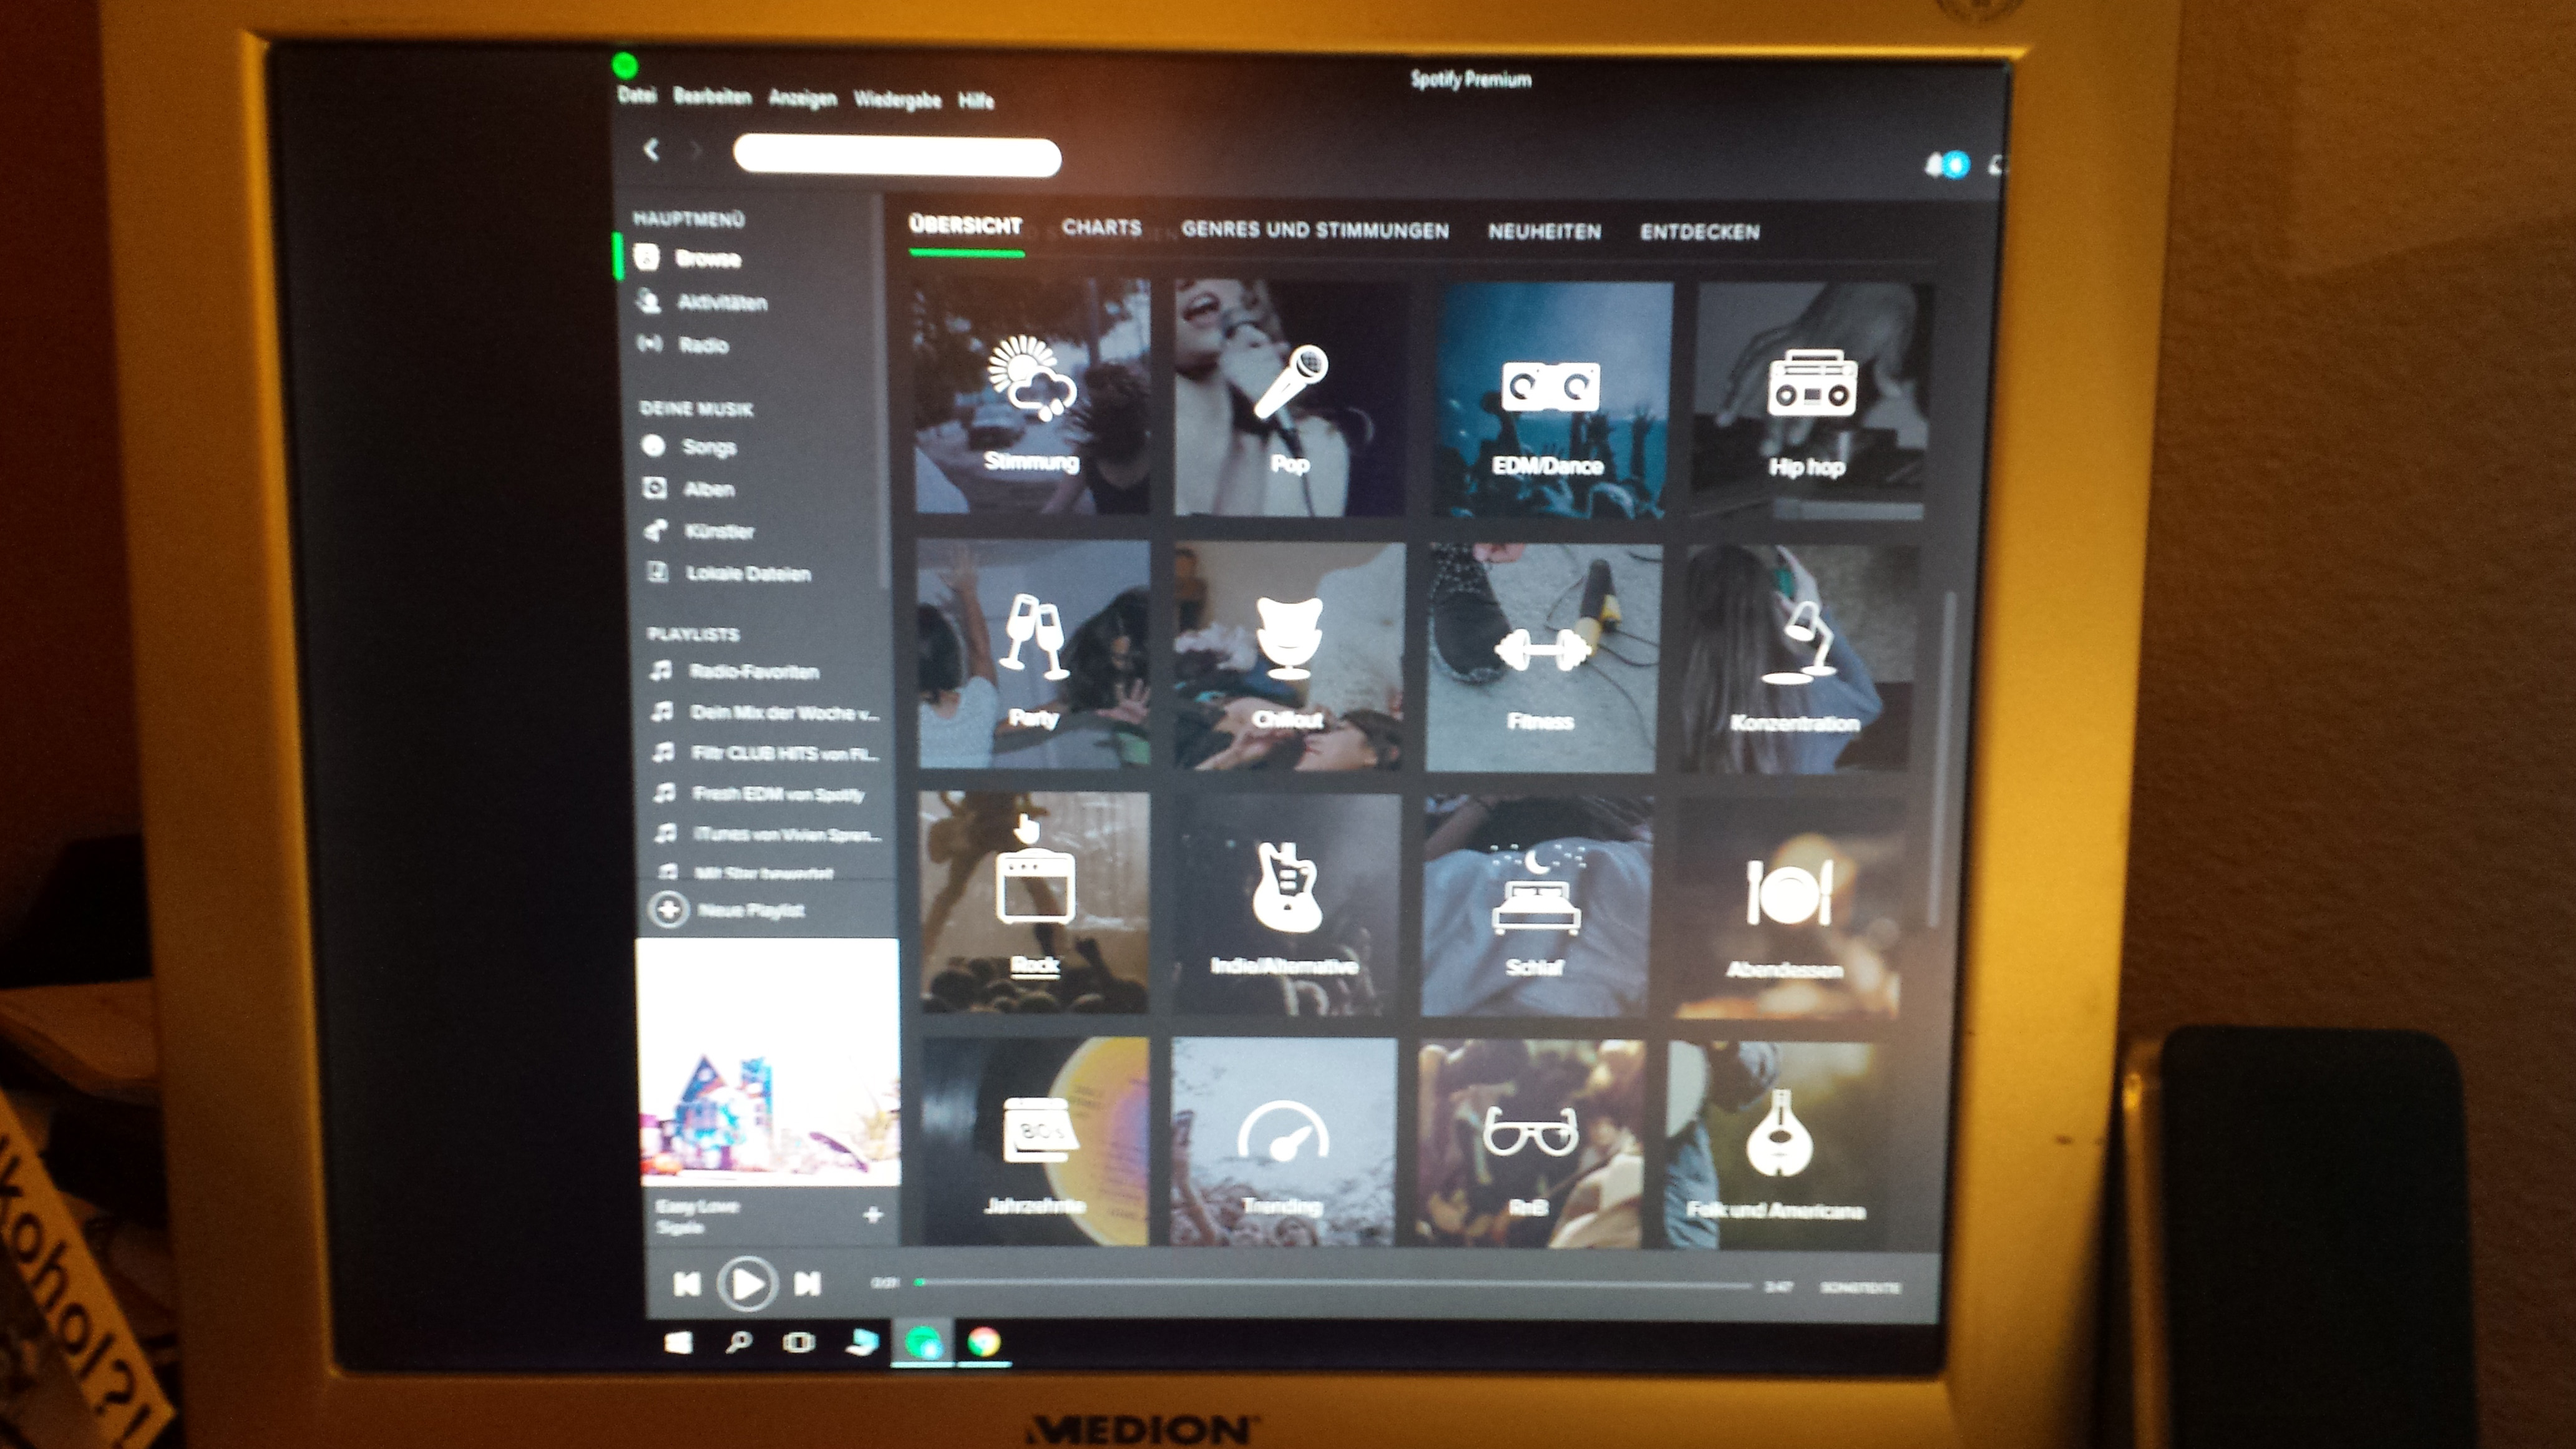Open the Fitness dumbbell tile
The width and height of the screenshot is (2576, 1449).
point(1544,659)
